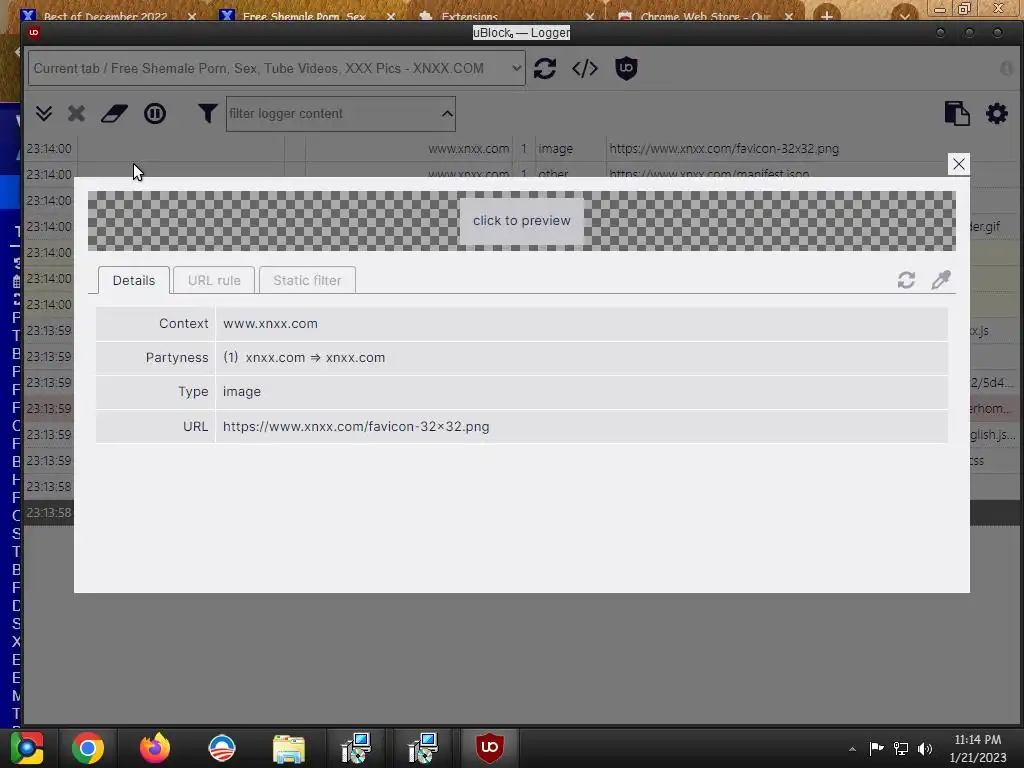Toggle the logger filter funnel icon
The height and width of the screenshot is (768, 1024).
207,114
